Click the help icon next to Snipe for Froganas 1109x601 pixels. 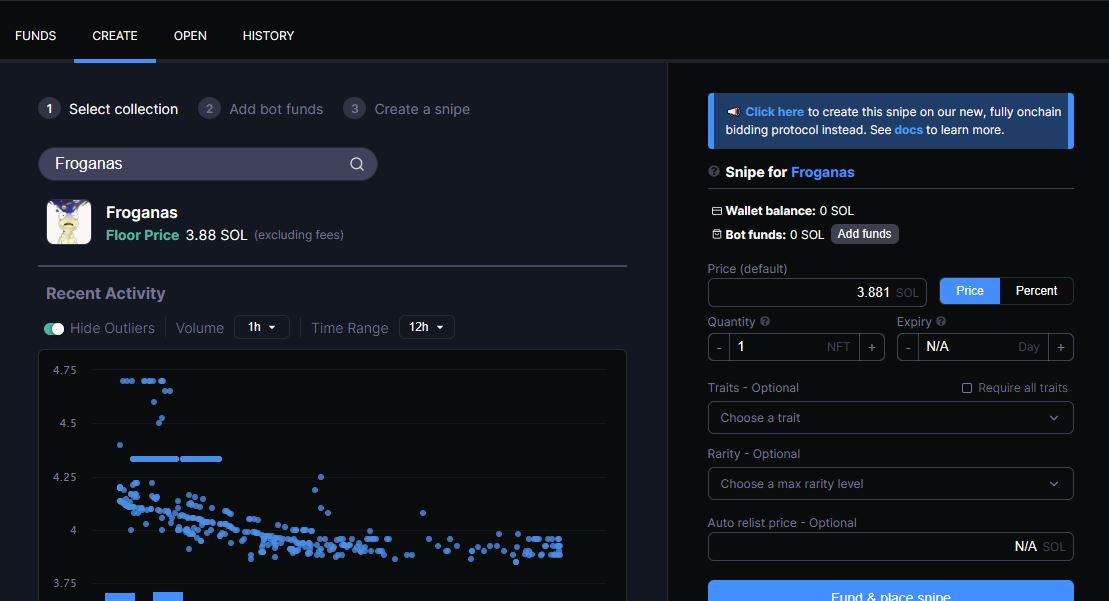pos(712,171)
